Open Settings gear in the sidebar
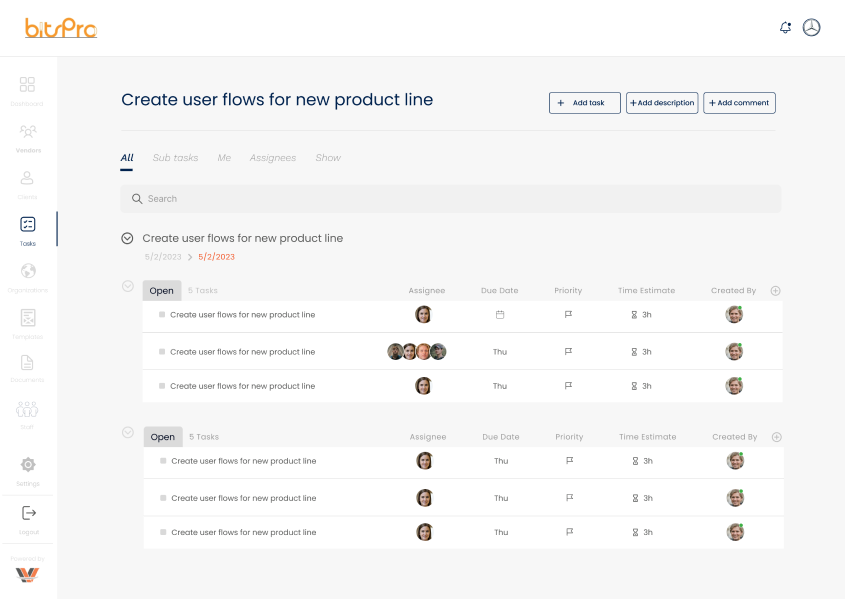Screen dimensions: 845x599 click(28, 464)
